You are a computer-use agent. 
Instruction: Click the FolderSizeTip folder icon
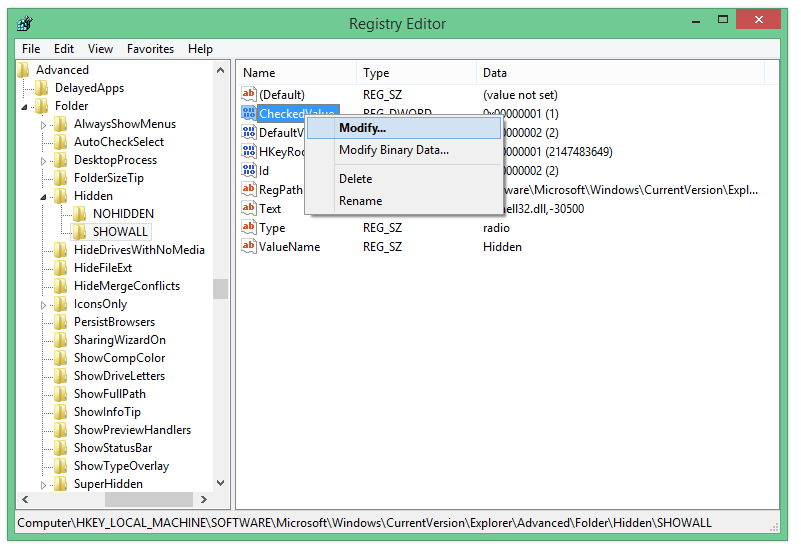coord(61,178)
